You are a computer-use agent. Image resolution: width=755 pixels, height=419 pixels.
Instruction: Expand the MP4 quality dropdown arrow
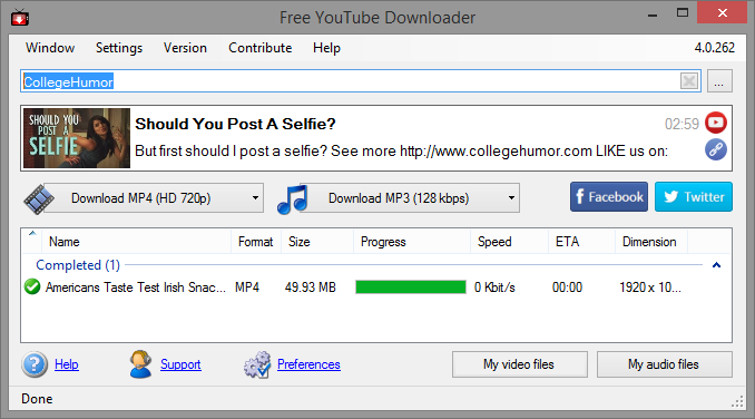(256, 198)
